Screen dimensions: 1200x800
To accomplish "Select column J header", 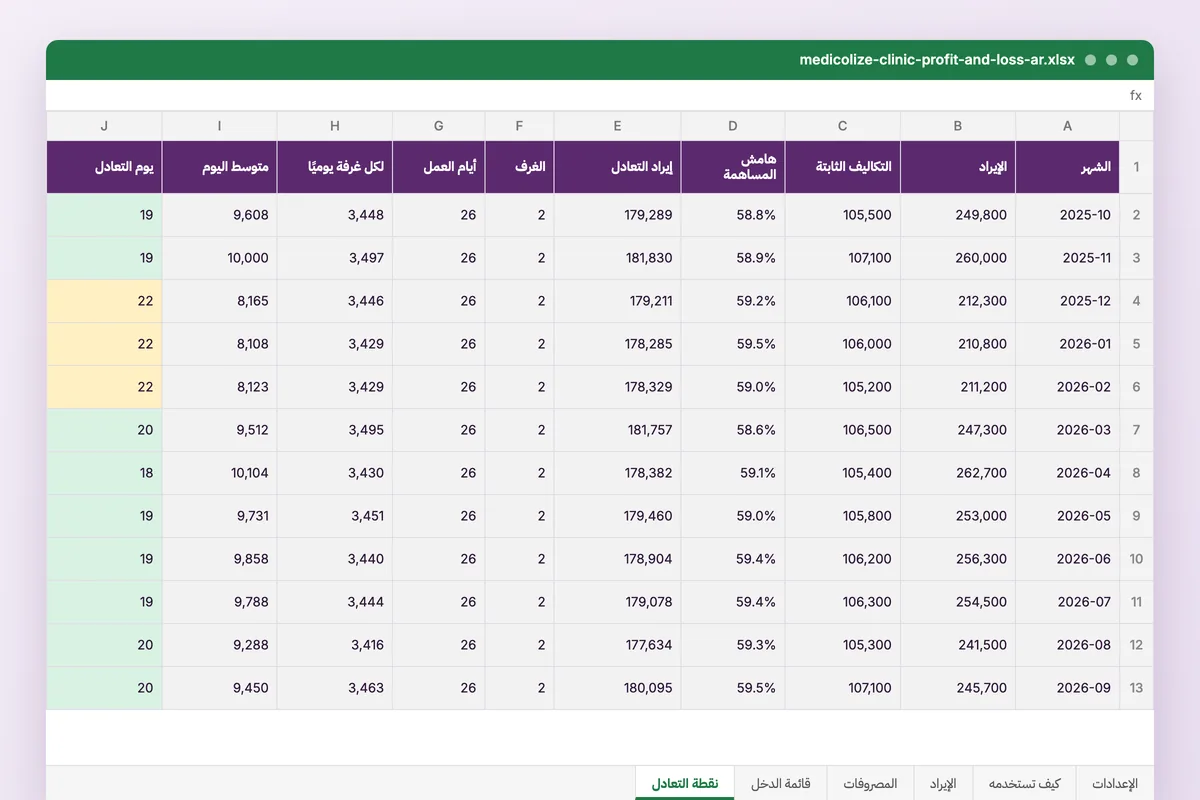I will pyautogui.click(x=104, y=126).
